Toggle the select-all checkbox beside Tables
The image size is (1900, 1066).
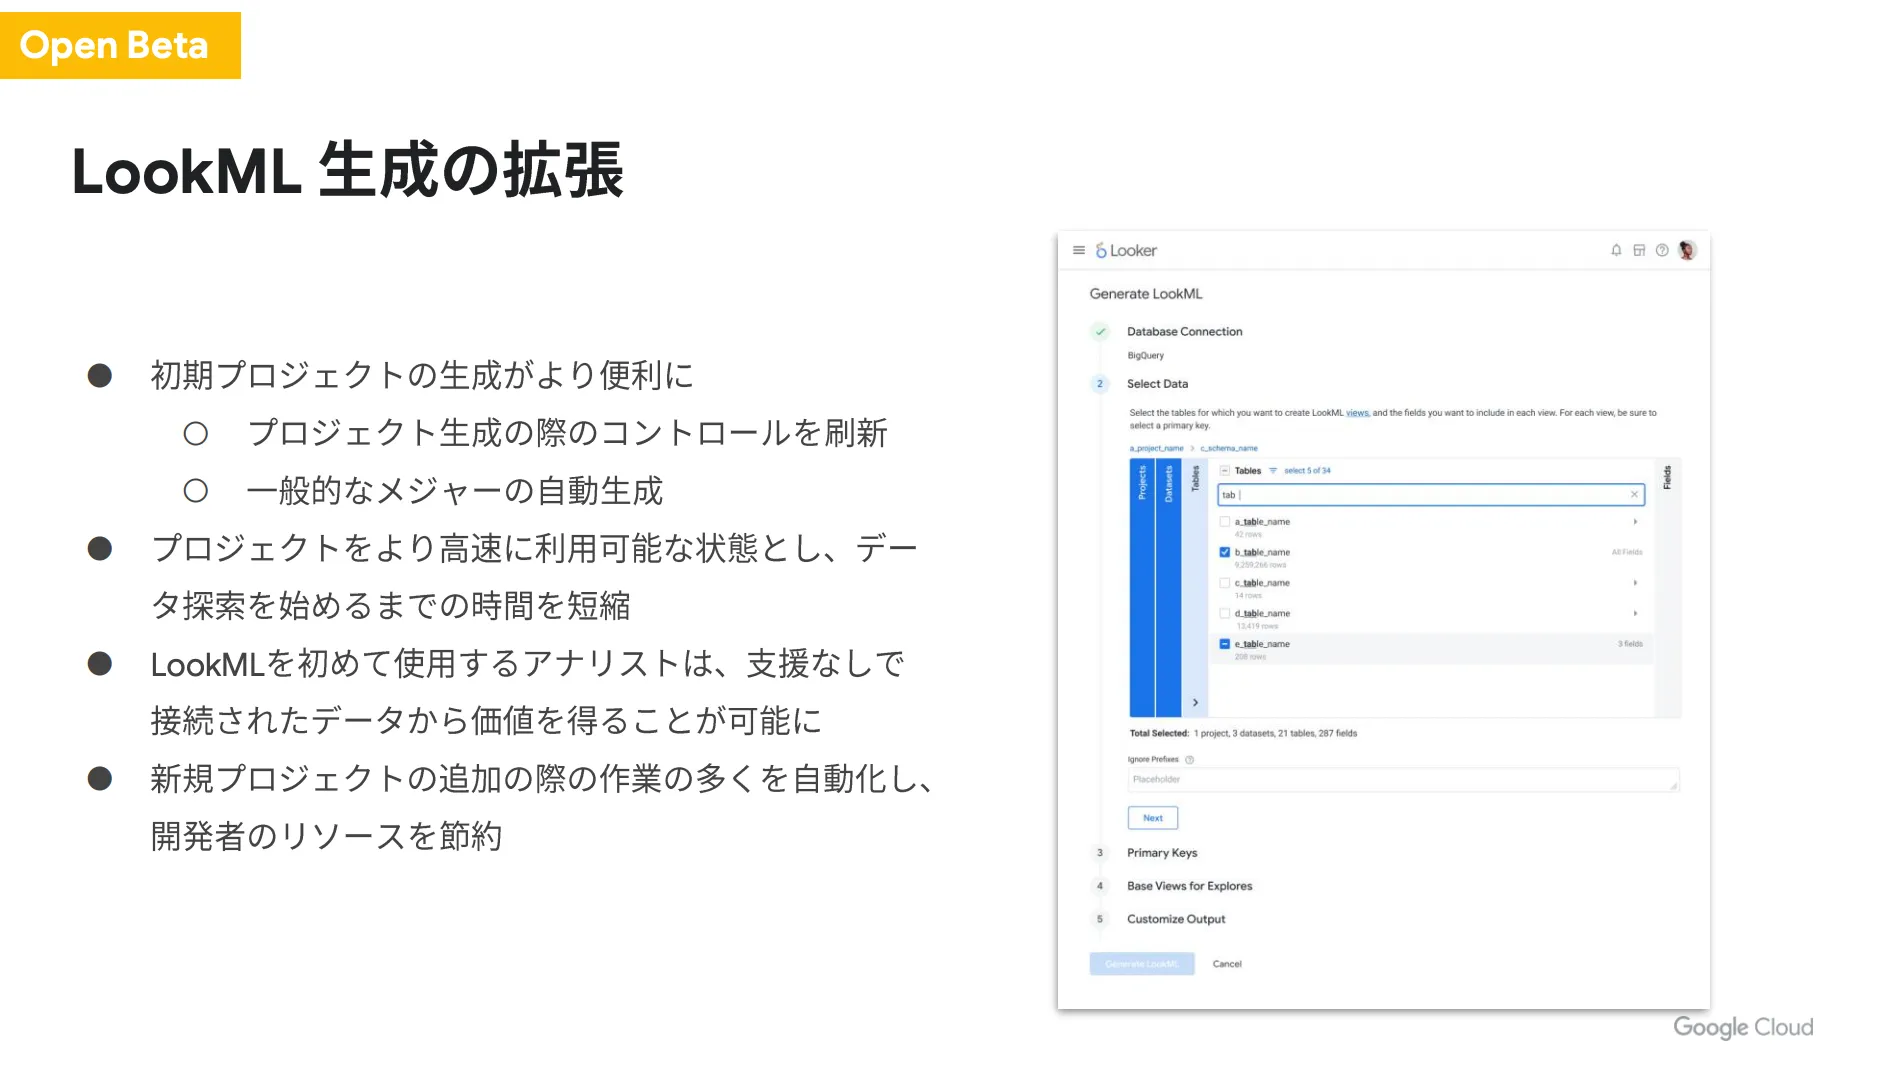(1225, 470)
